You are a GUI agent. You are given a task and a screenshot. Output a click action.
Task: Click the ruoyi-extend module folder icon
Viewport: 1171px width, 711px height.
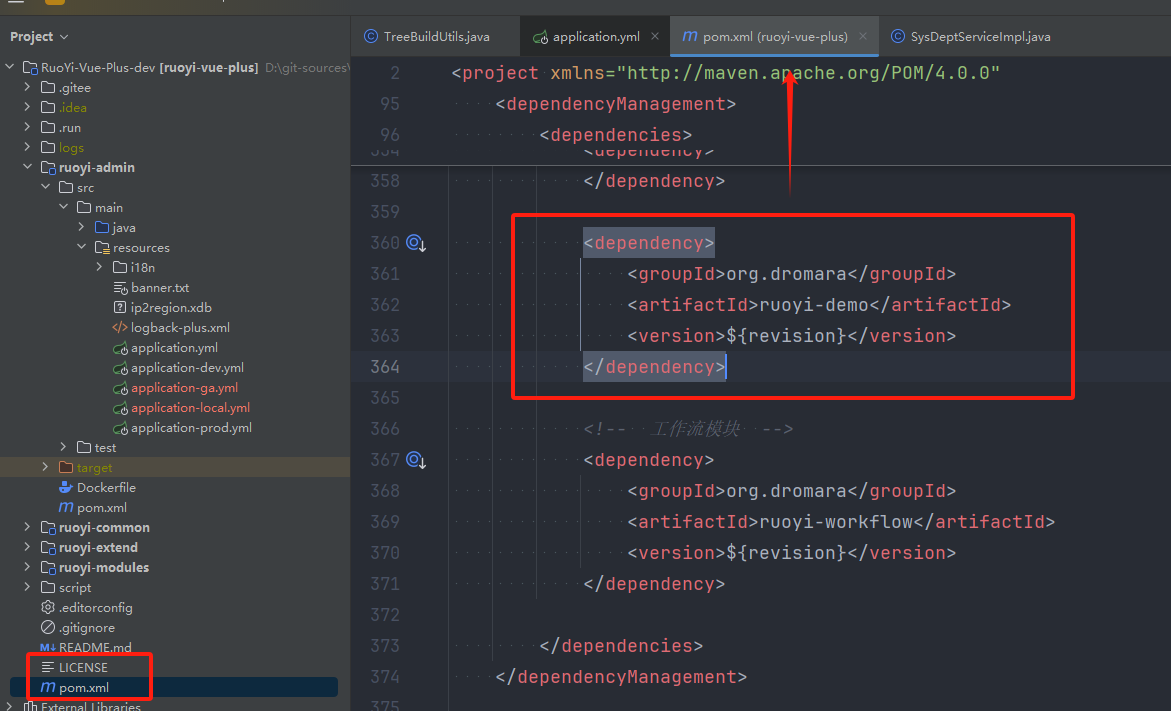(x=48, y=547)
